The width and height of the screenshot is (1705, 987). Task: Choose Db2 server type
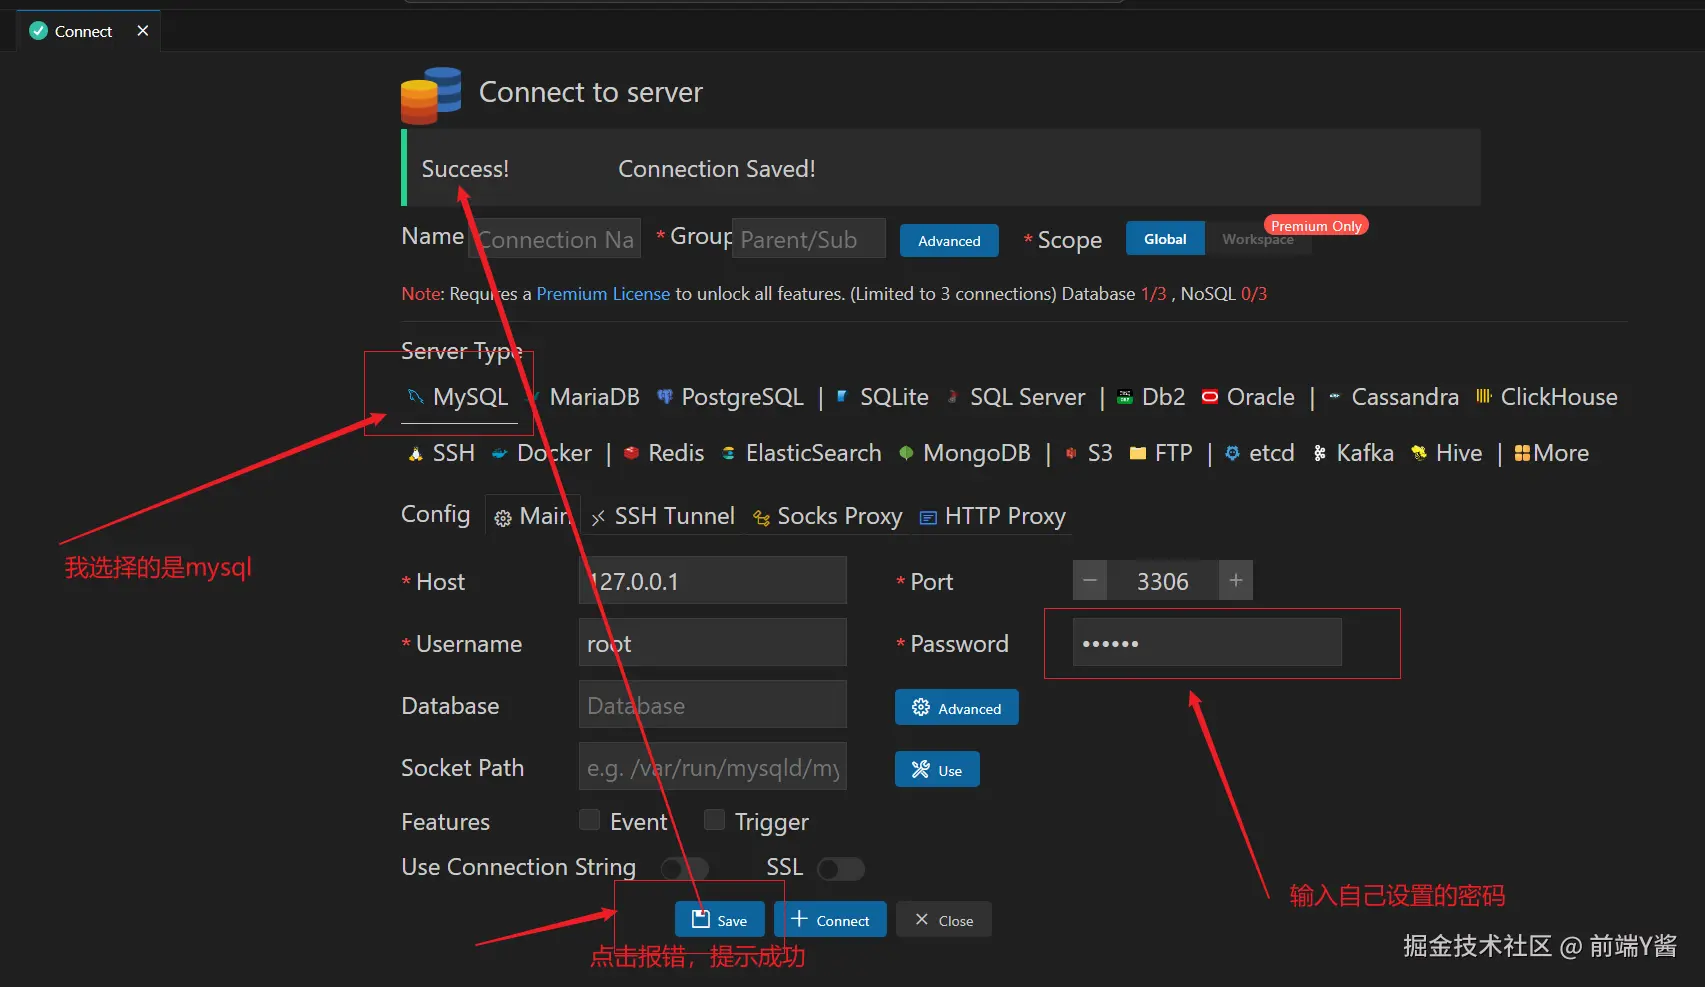(x=1151, y=397)
